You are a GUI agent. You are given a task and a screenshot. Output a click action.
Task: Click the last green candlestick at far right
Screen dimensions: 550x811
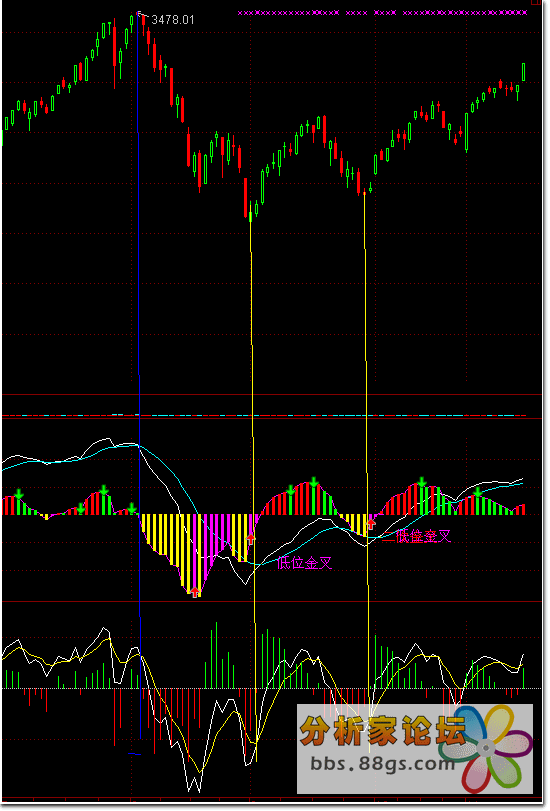(x=524, y=72)
